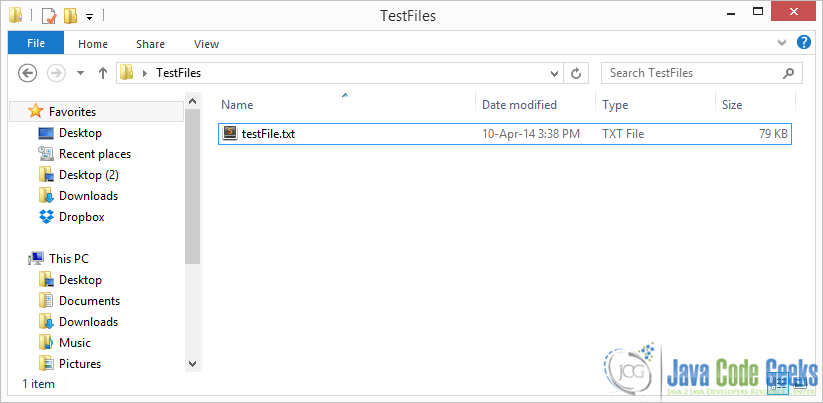The width and height of the screenshot is (823, 403).
Task: Click navigation pane scroll down arrow
Action: (x=192, y=364)
